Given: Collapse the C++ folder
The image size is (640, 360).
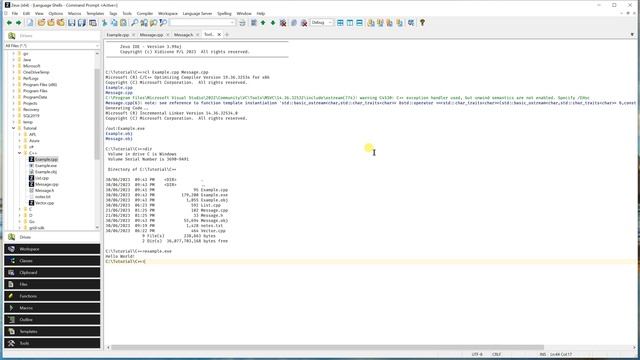Looking at the screenshot, I should tap(20, 153).
